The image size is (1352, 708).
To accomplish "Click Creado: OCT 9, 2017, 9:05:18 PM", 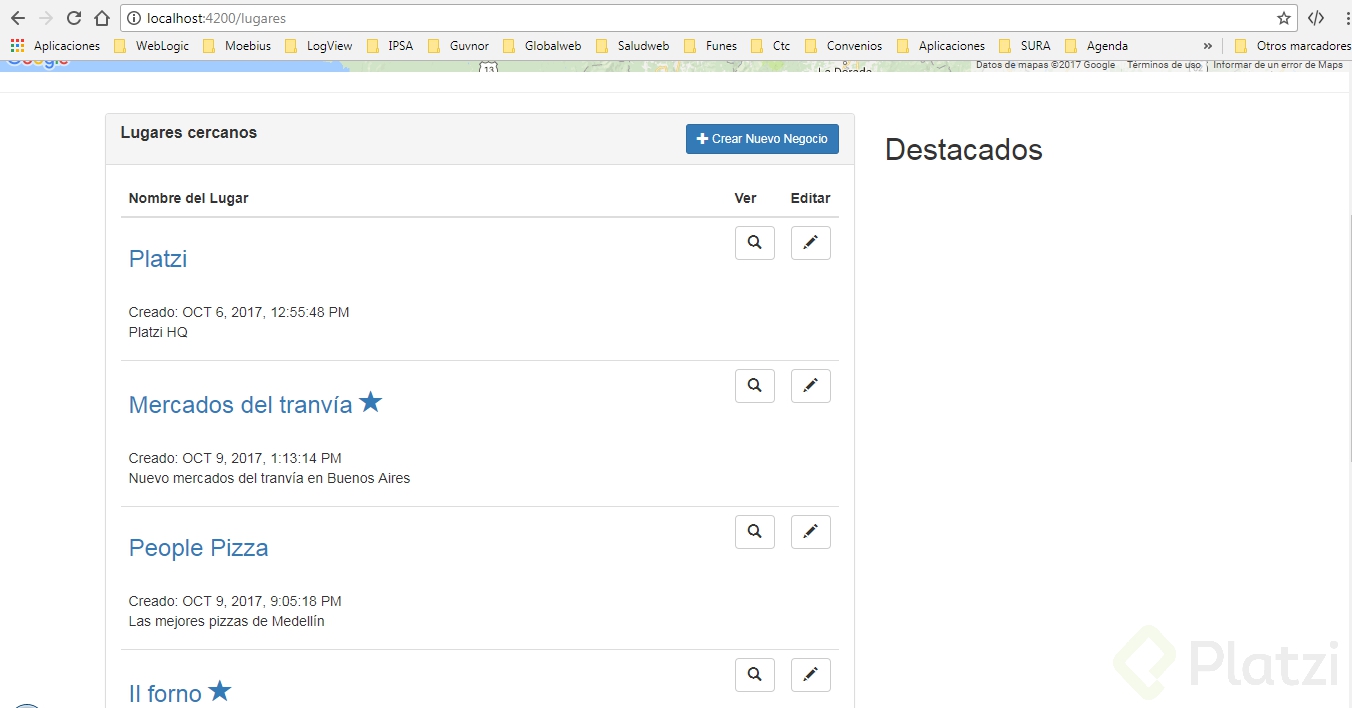I will point(235,601).
